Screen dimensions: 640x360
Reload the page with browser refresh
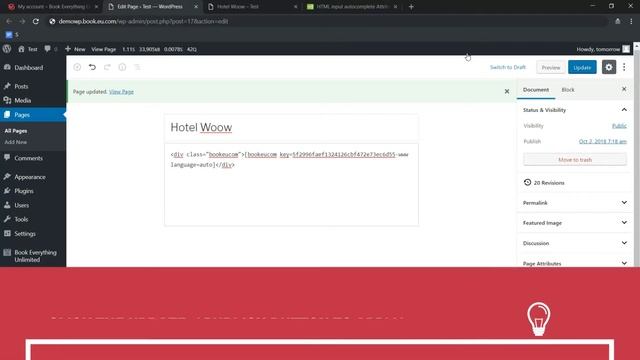click(36, 21)
